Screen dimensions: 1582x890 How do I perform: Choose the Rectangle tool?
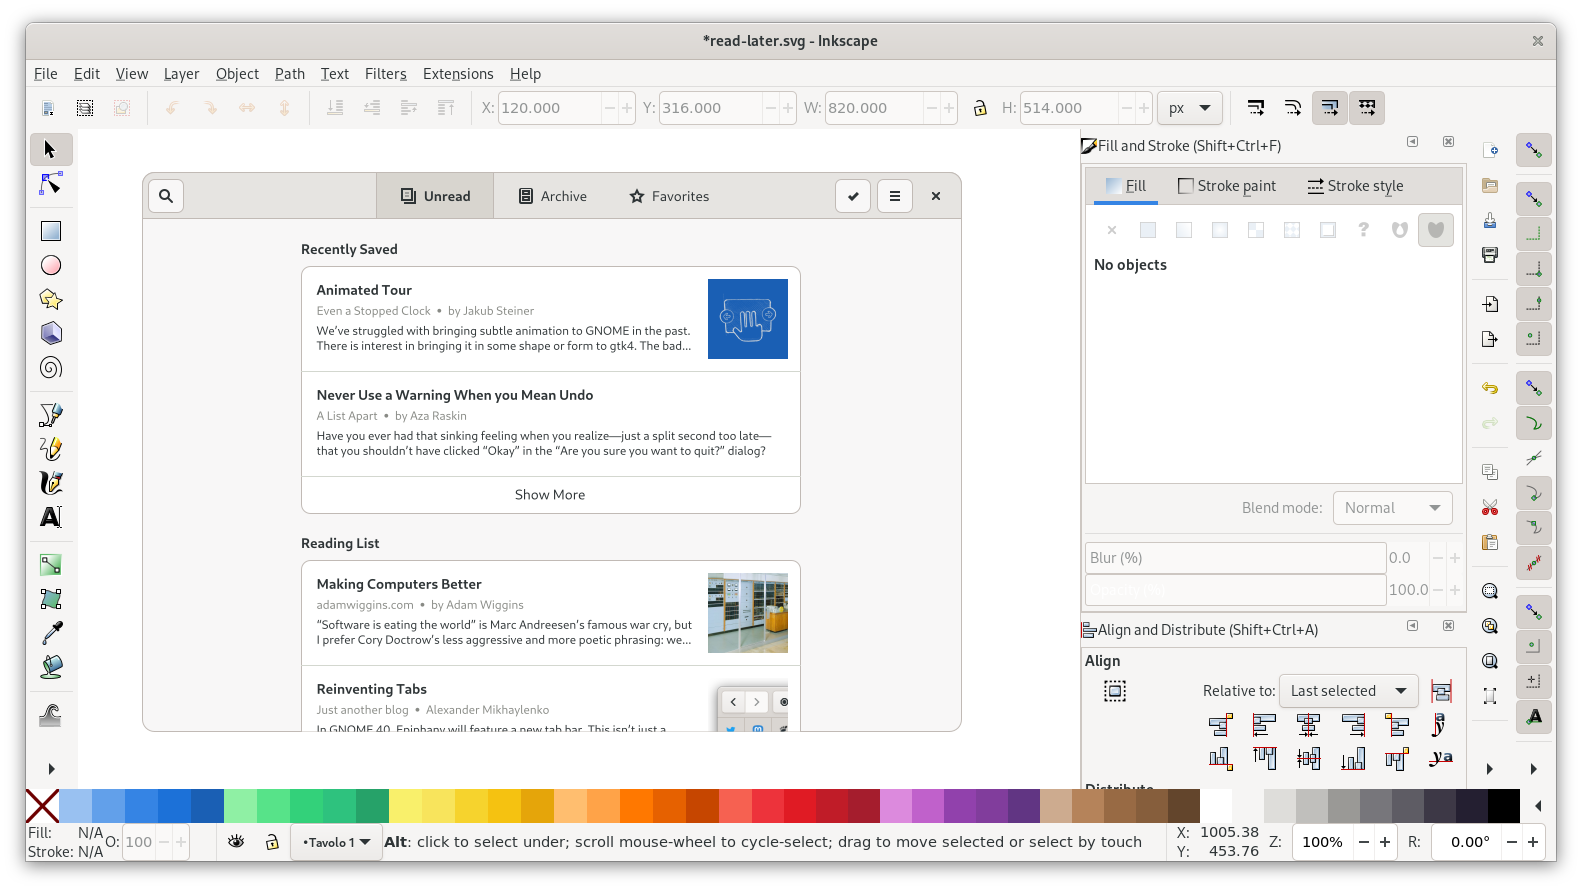click(x=51, y=231)
